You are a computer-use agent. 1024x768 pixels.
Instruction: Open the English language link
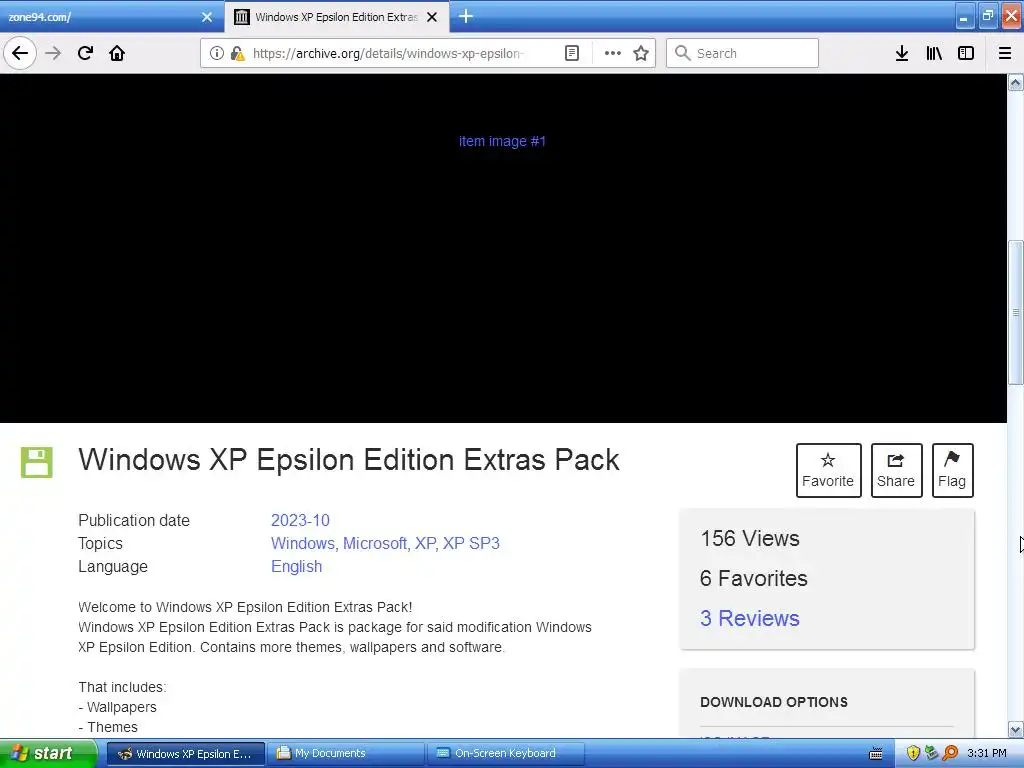coord(296,566)
